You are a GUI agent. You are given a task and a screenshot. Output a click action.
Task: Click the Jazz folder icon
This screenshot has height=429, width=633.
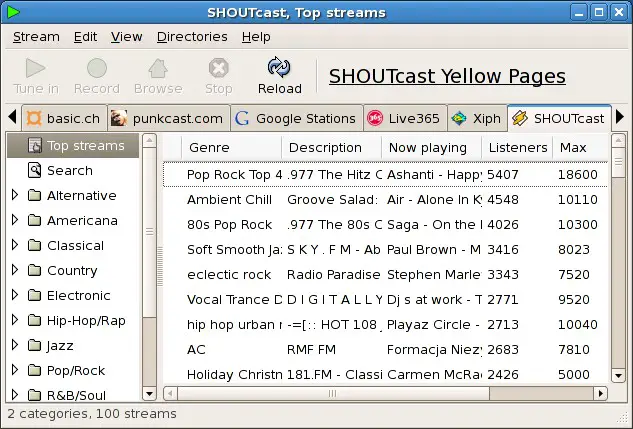[x=35, y=346]
